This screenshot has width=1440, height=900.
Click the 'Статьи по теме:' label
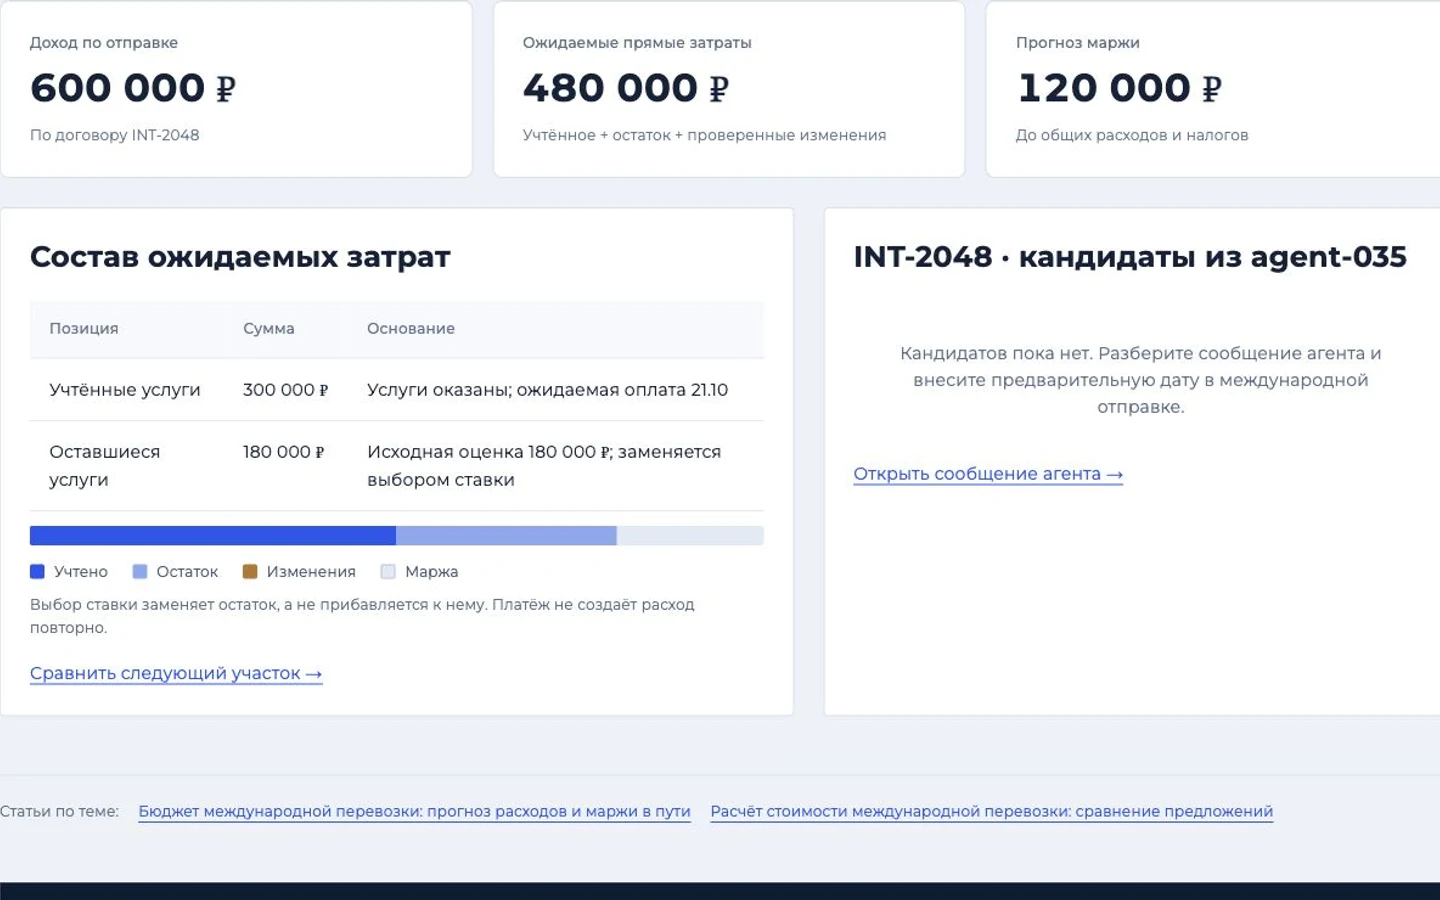coord(60,811)
